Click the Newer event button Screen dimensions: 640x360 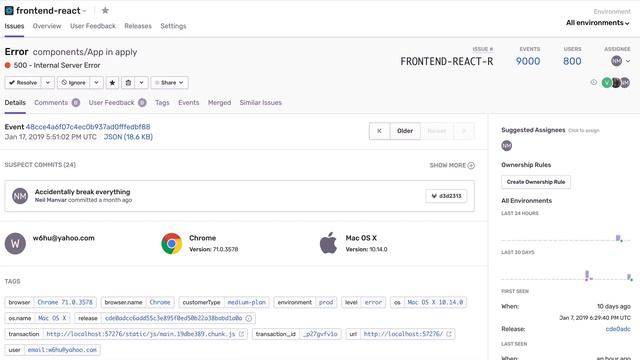(437, 131)
